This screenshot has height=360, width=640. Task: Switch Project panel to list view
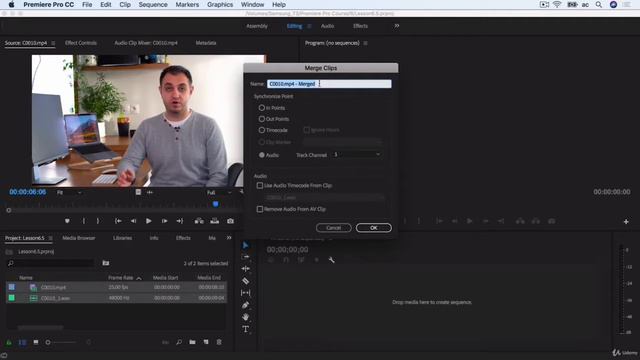(22, 342)
